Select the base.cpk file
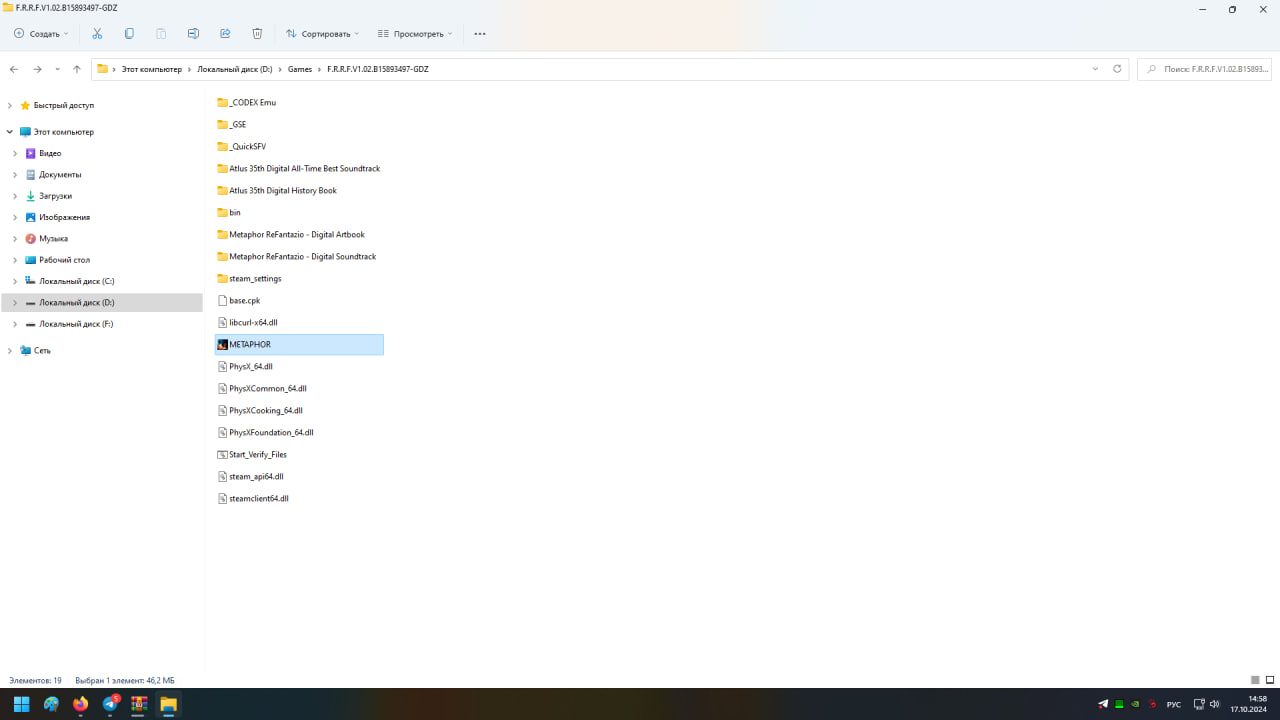The height and width of the screenshot is (720, 1280). (239, 300)
